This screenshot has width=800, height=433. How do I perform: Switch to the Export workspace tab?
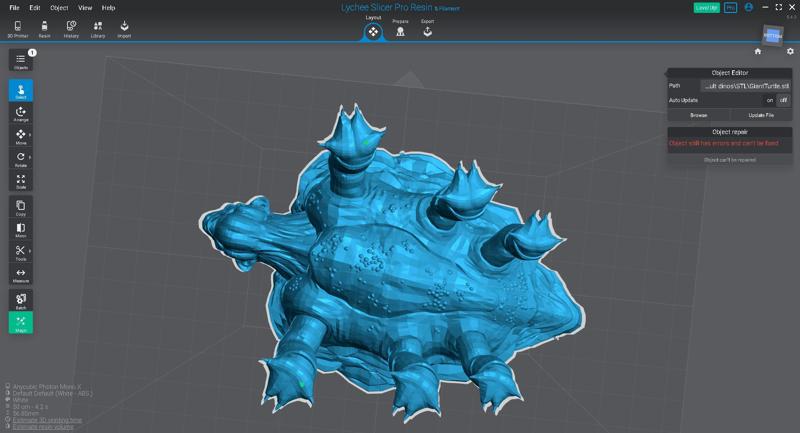point(428,31)
